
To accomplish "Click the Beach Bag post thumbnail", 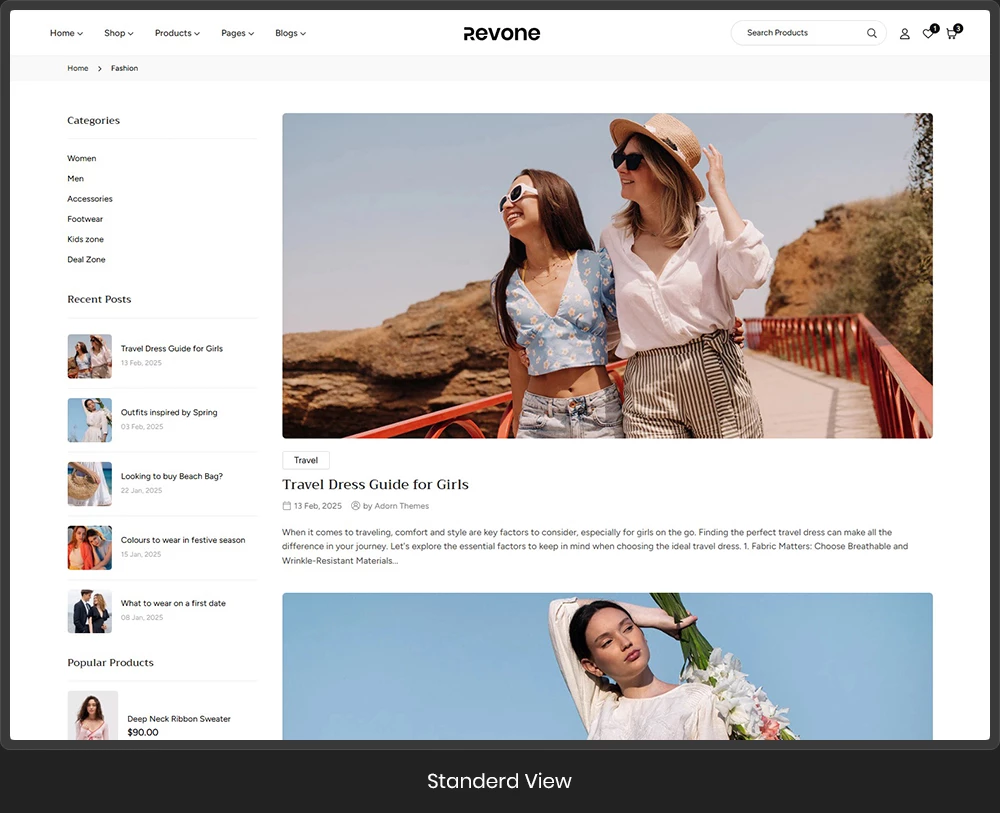I will click(x=89, y=484).
